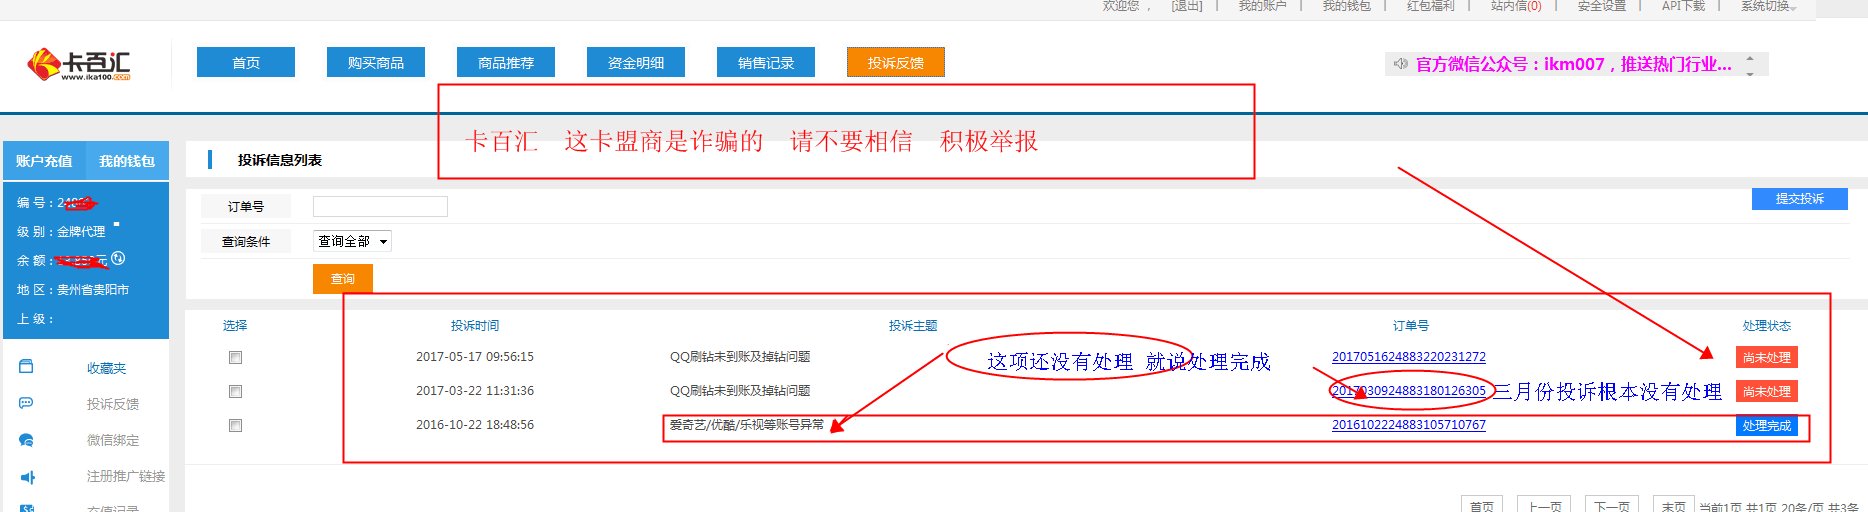Click the 地区：贵州省贵阳市 info line
This screenshot has height=512, width=1868.
pyautogui.click(x=73, y=290)
